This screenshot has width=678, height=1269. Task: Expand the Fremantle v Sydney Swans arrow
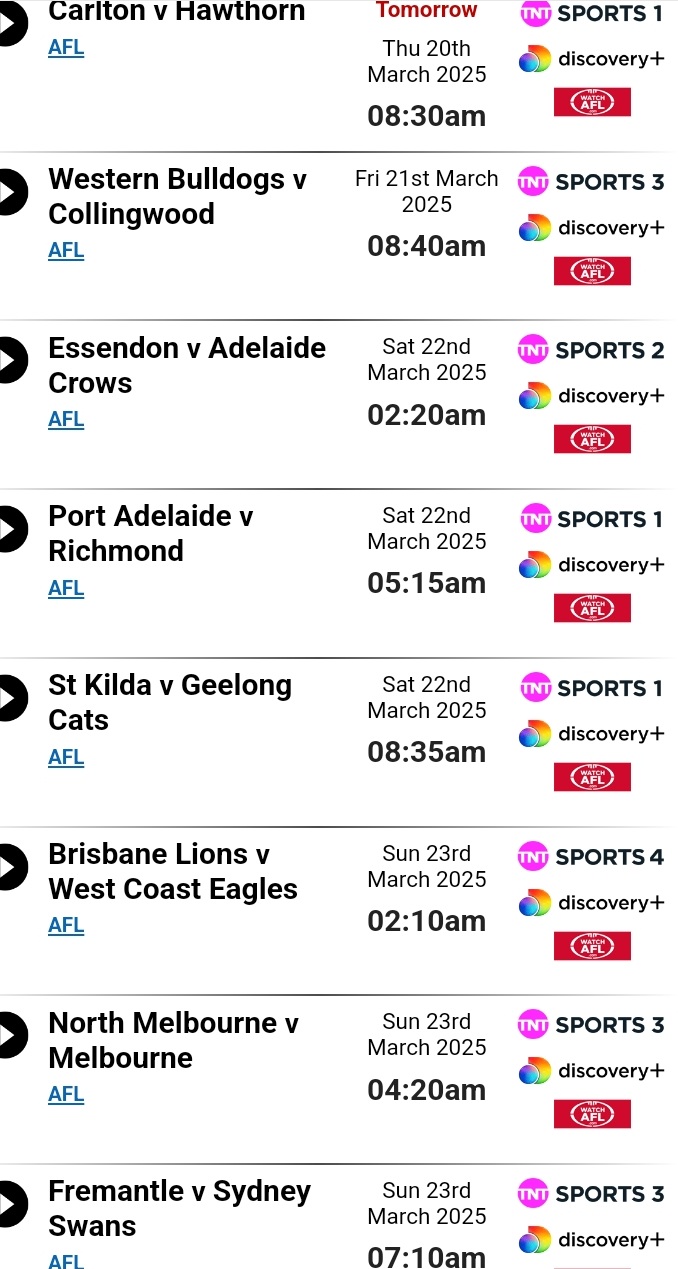[12, 1203]
